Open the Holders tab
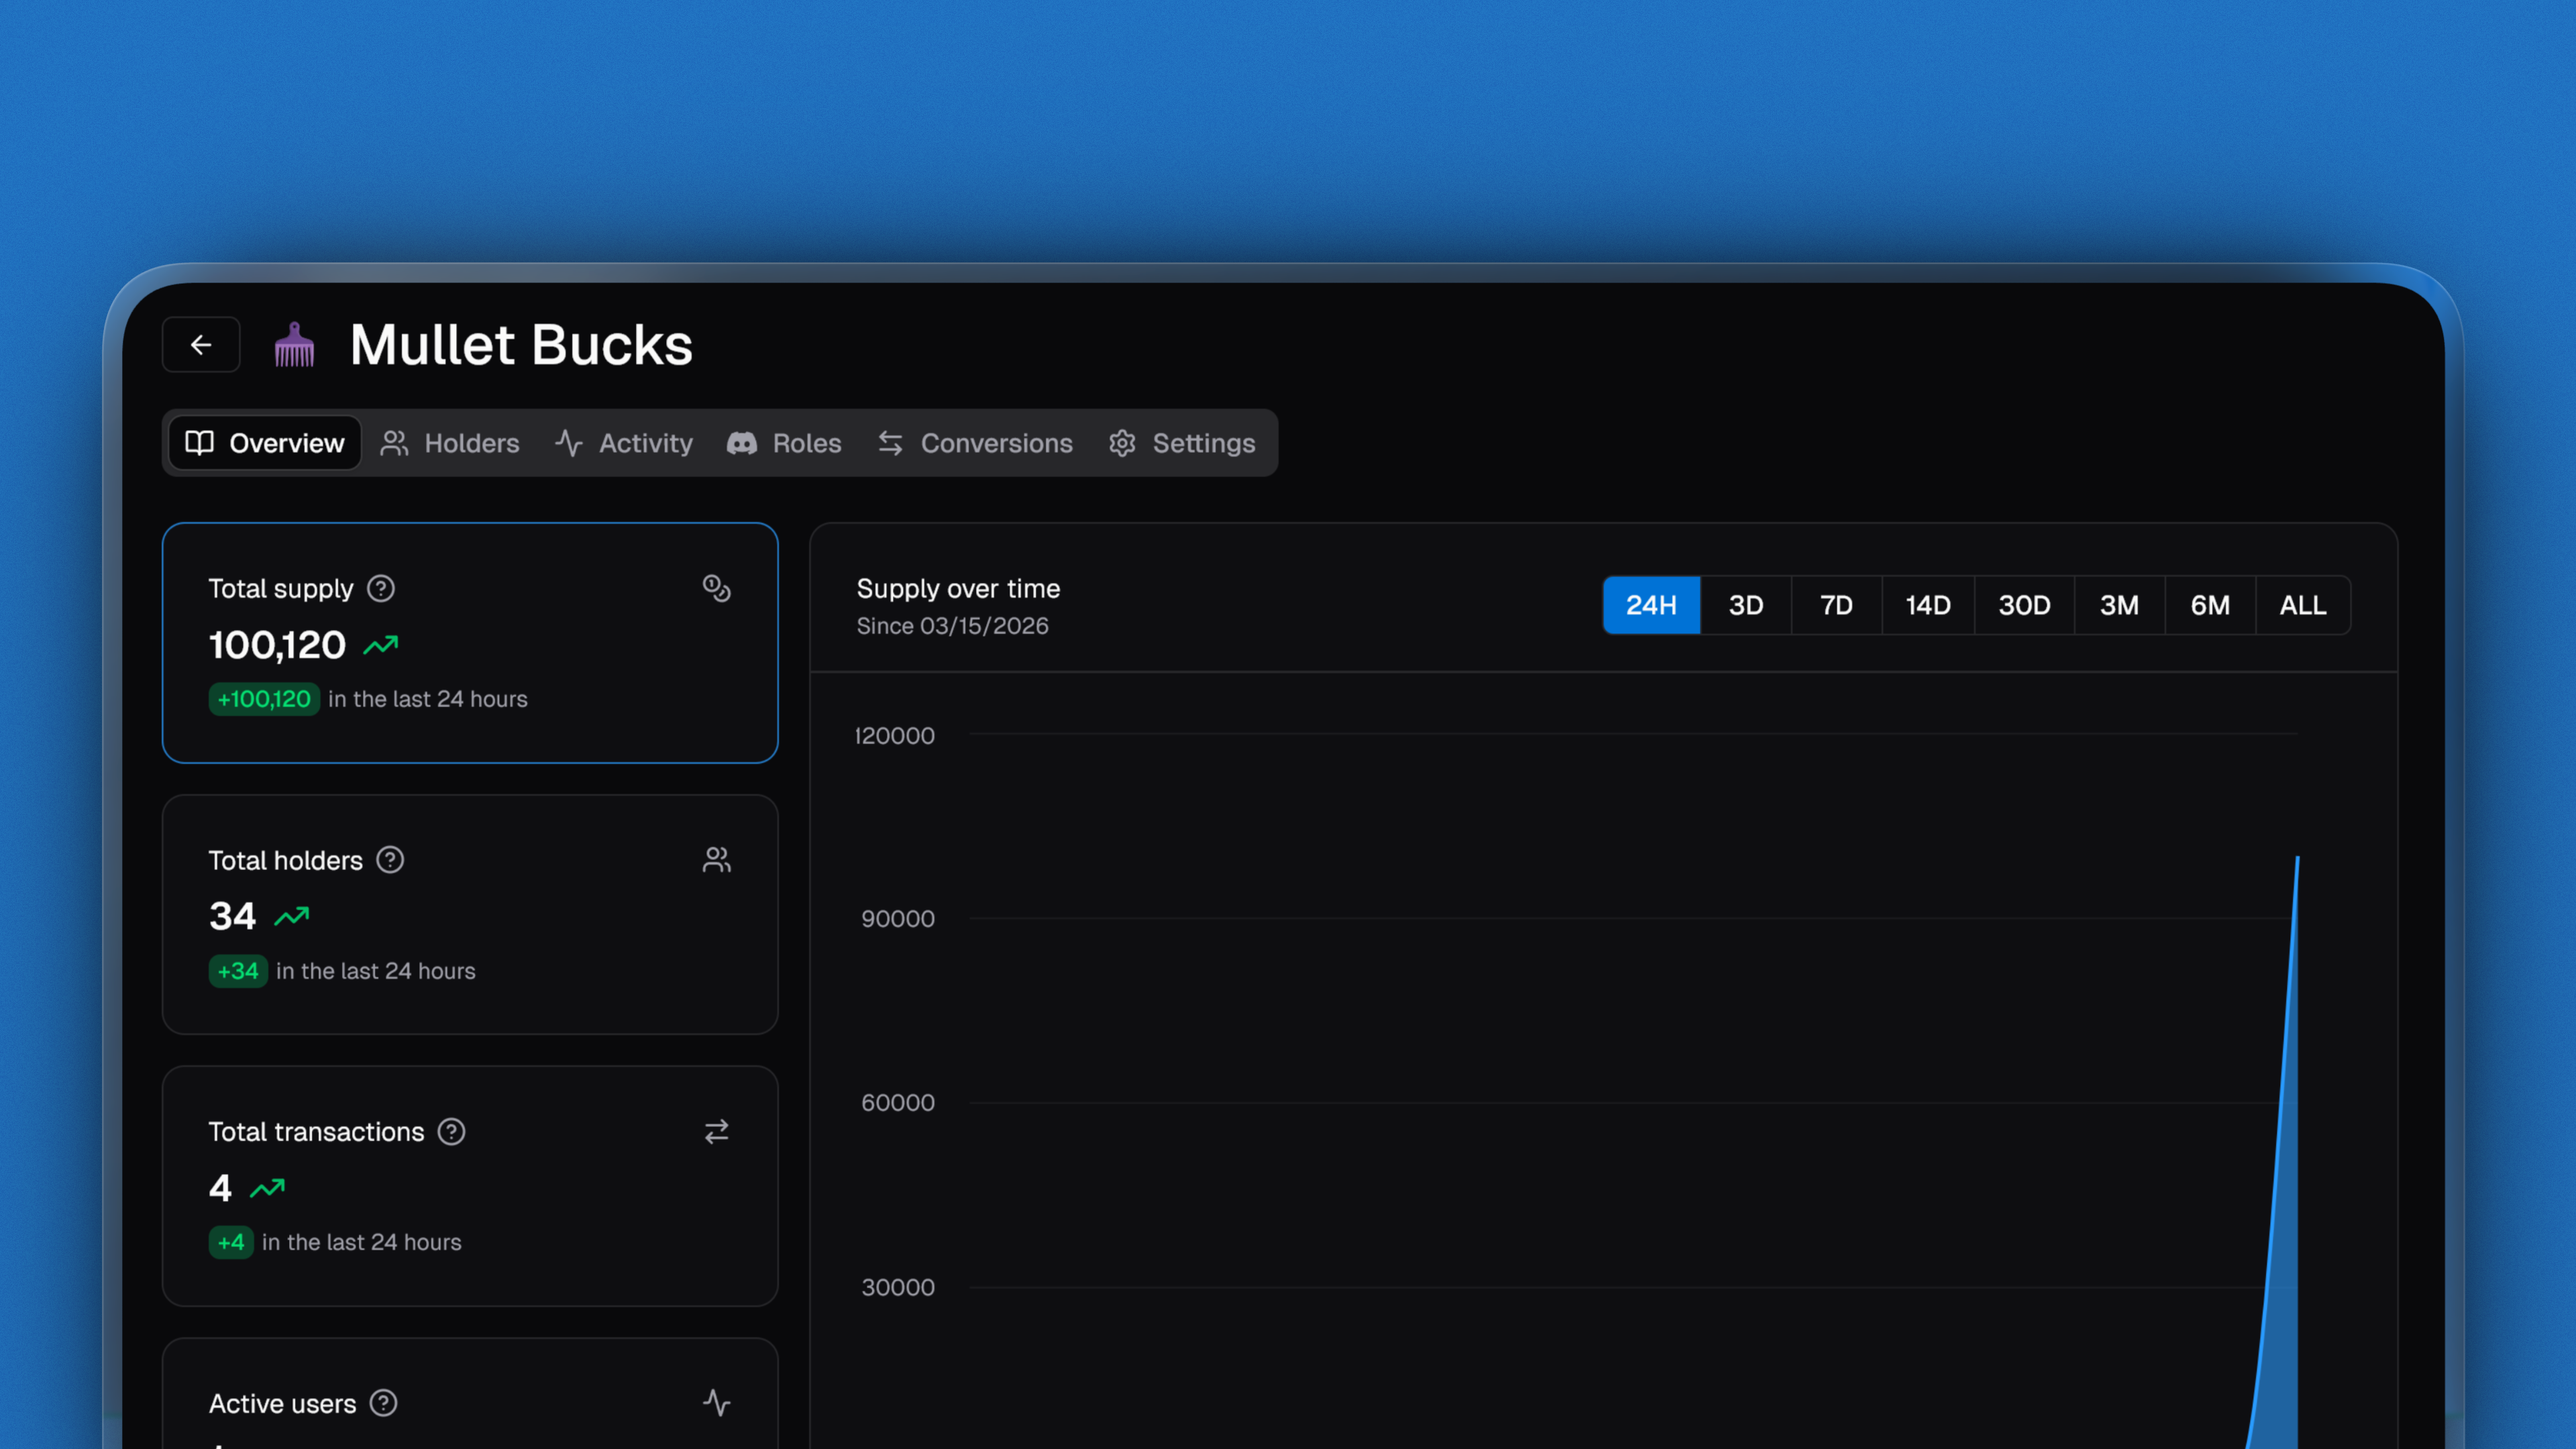Image resolution: width=2576 pixels, height=1449 pixels. [x=450, y=443]
